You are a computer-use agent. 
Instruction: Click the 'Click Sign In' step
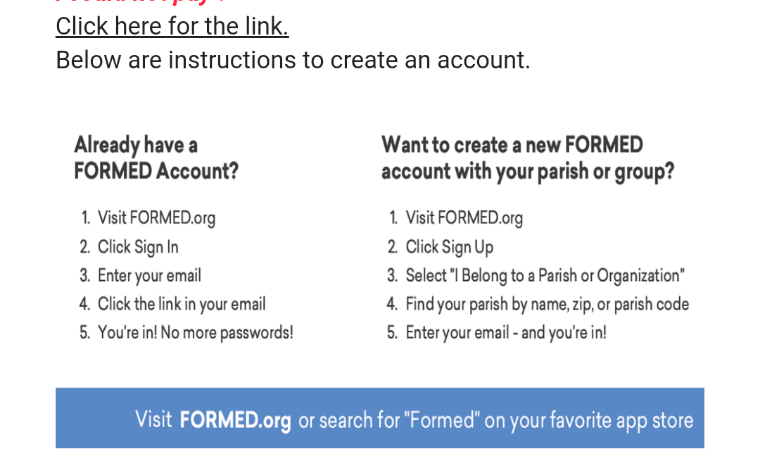[x=138, y=247]
